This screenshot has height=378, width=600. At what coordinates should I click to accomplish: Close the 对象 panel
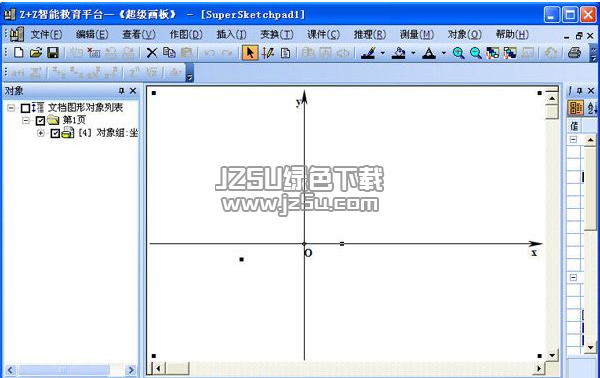click(133, 91)
